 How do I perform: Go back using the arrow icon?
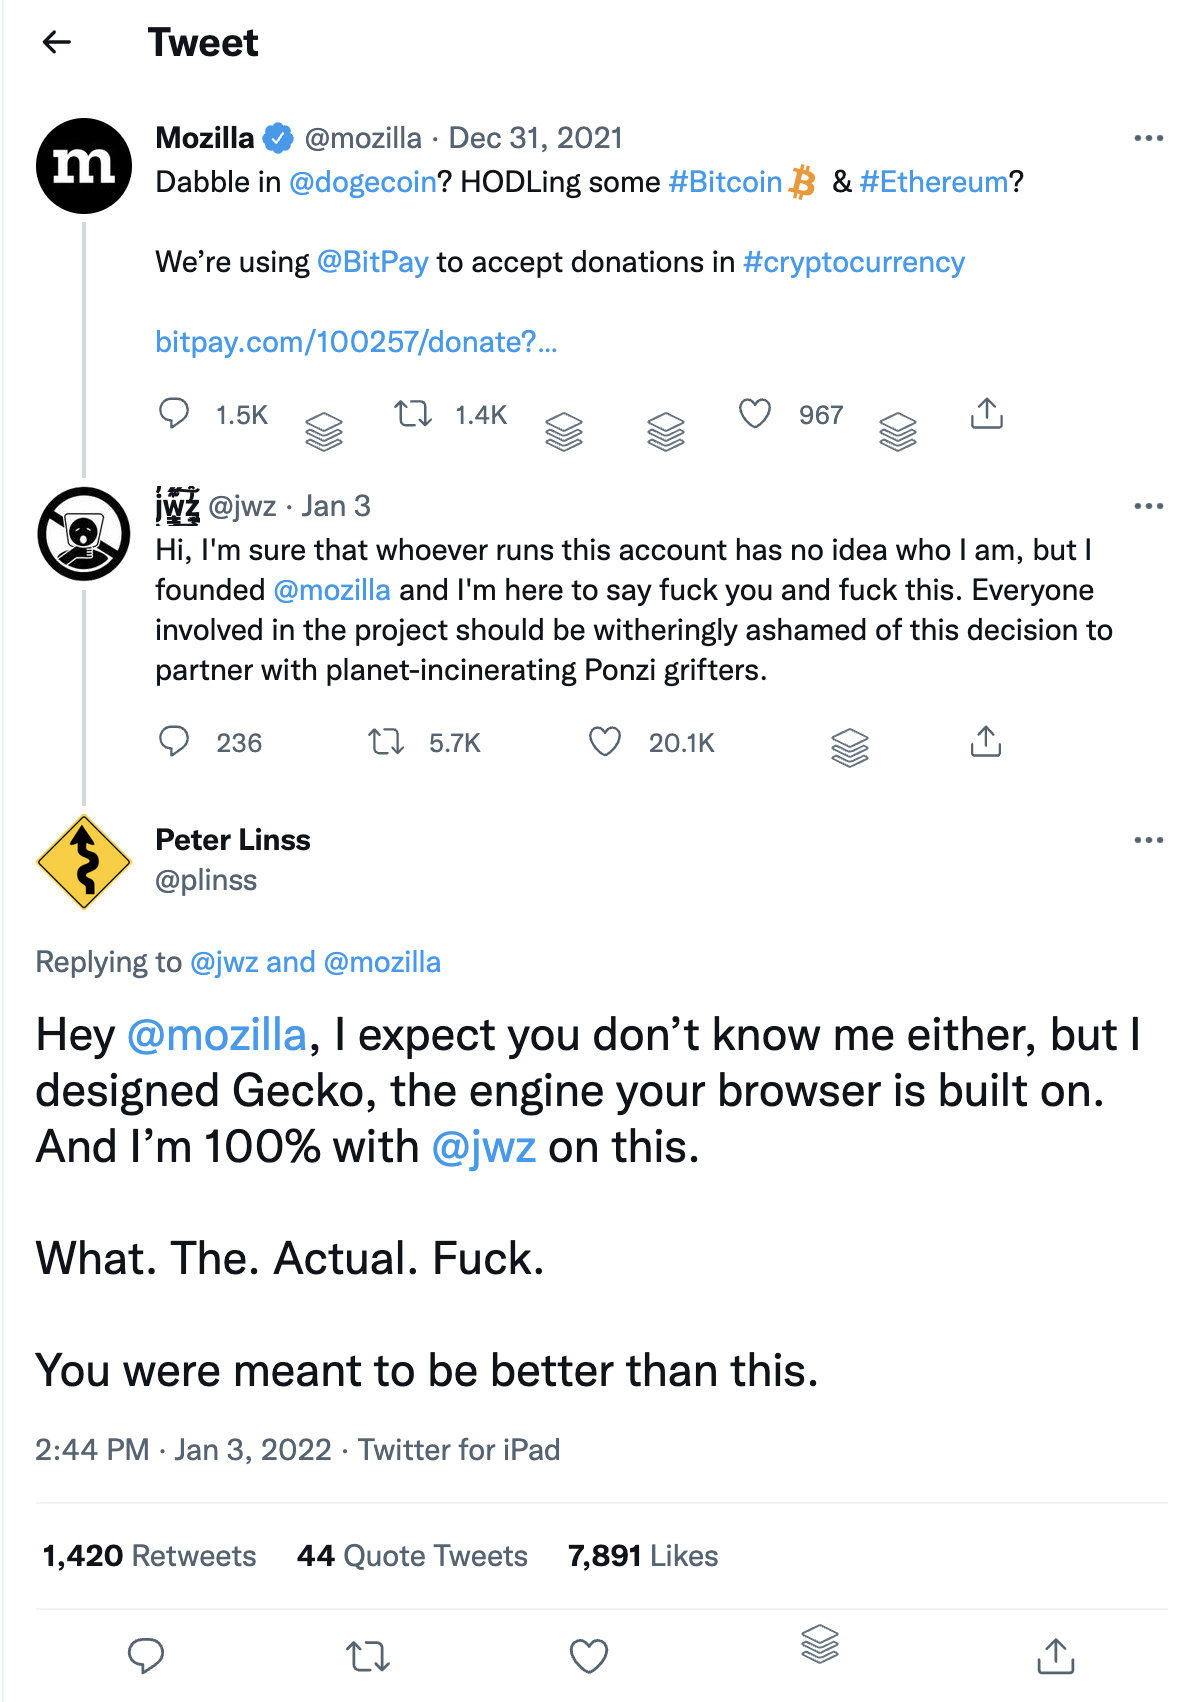pos(57,42)
